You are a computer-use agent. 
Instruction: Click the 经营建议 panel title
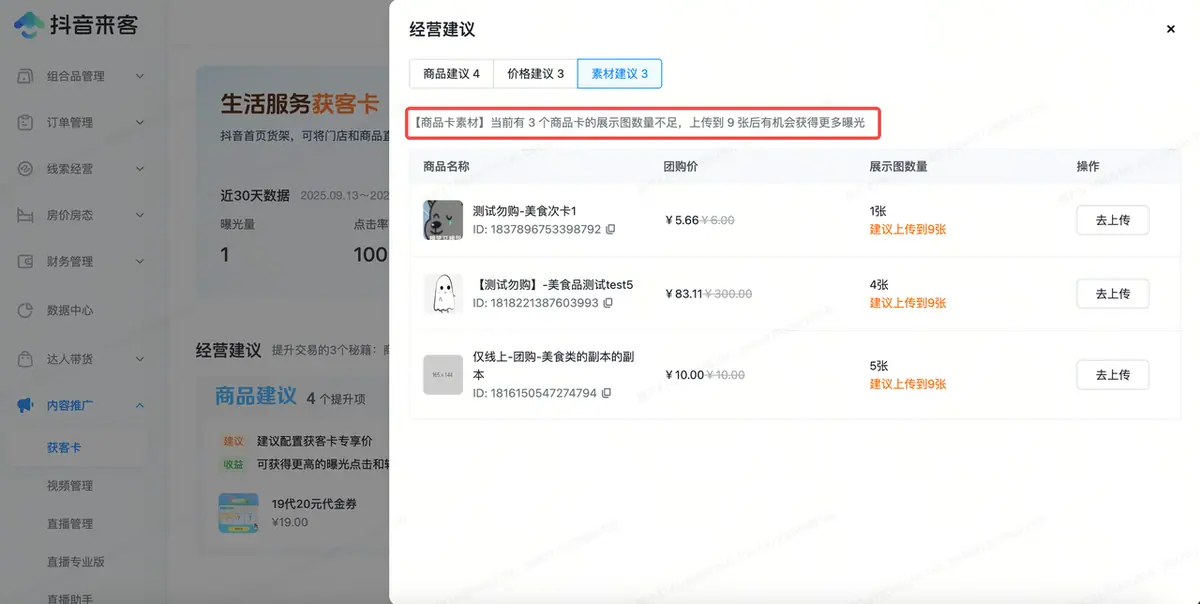click(x=440, y=29)
